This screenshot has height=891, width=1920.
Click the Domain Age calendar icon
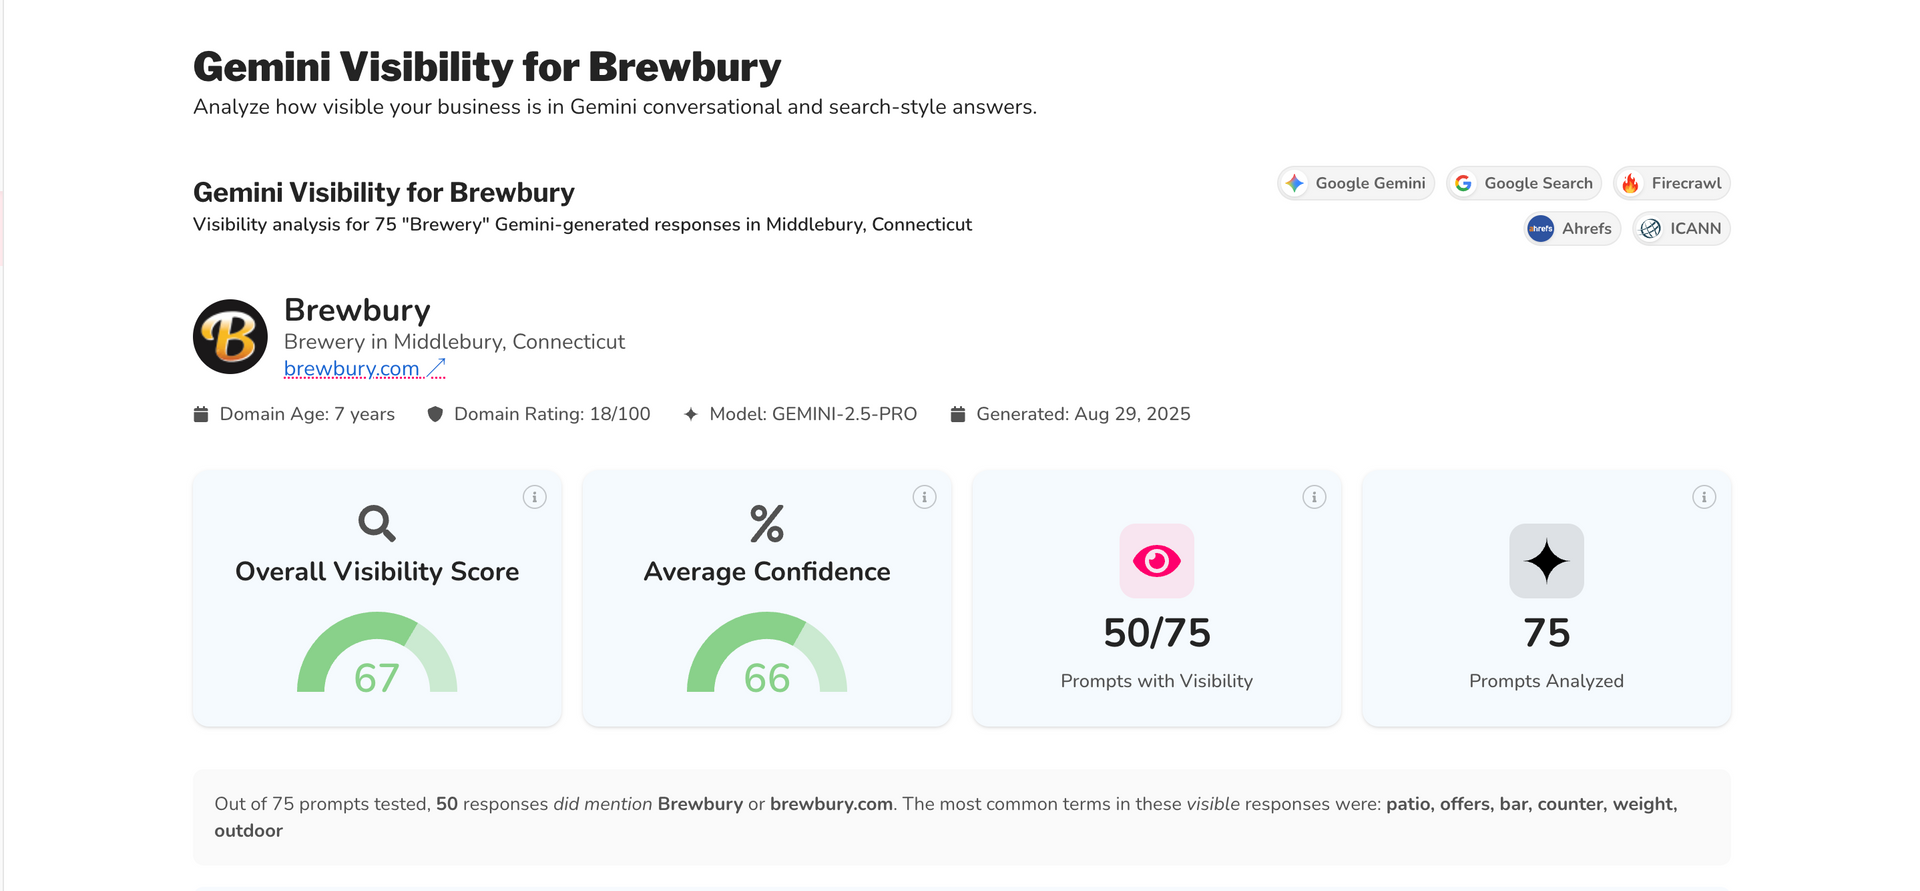tap(201, 414)
